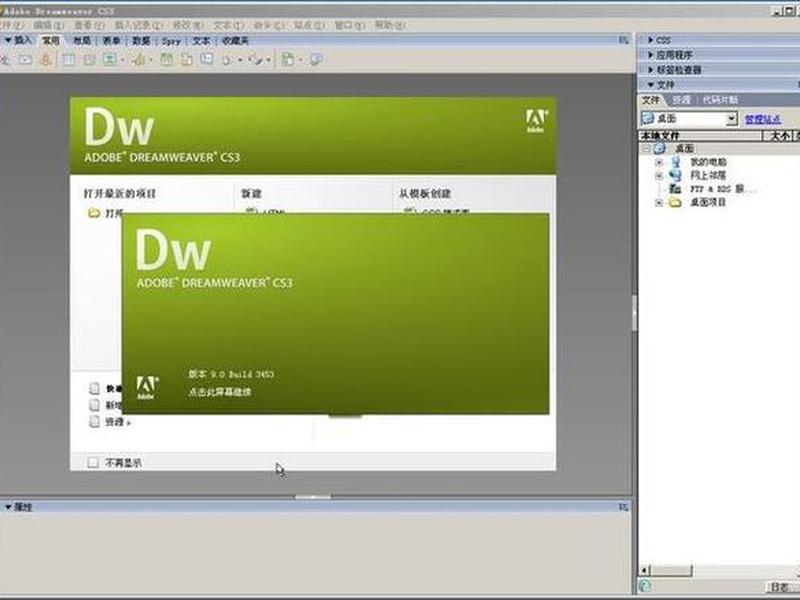Open the 桌面 site dropdown in Files panel
800x600 pixels.
point(732,119)
